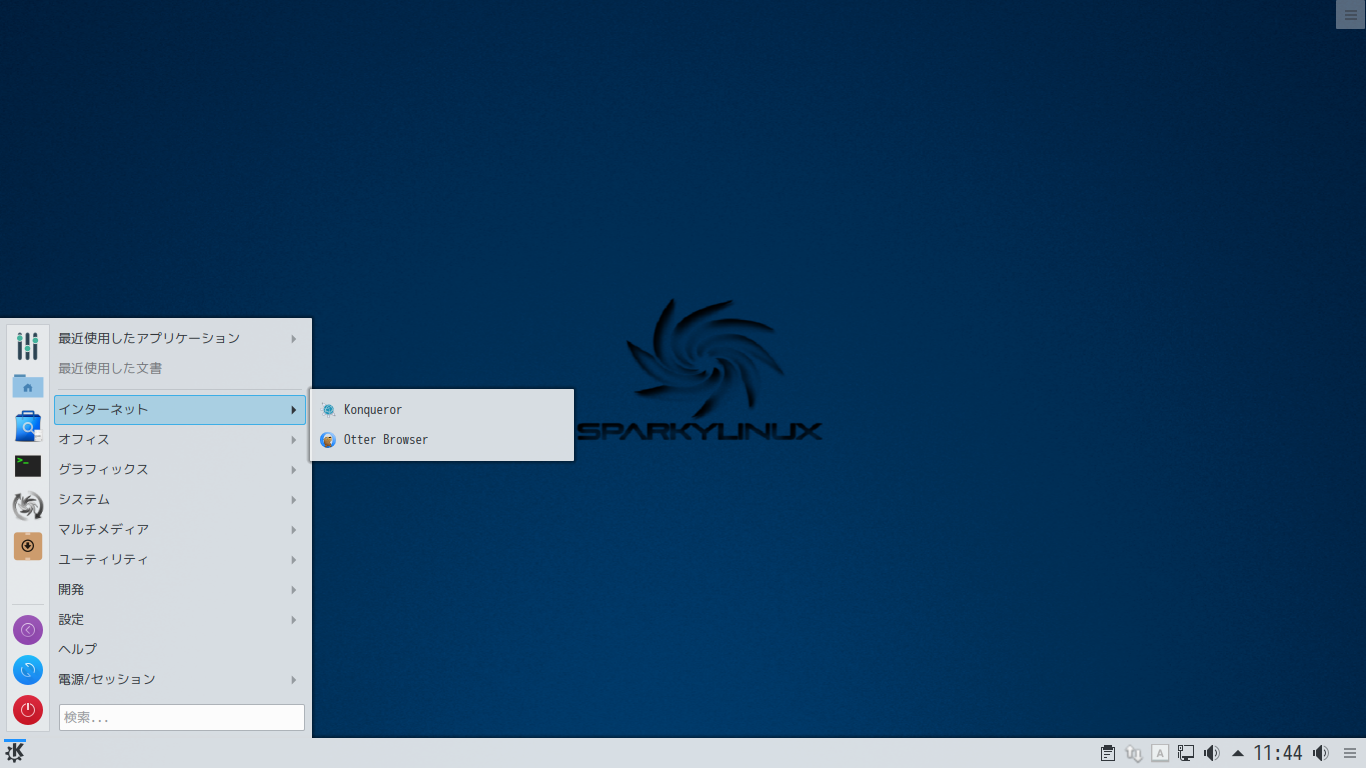Open the home folder icon in menu sidebar
This screenshot has width=1366, height=768.
click(28, 386)
